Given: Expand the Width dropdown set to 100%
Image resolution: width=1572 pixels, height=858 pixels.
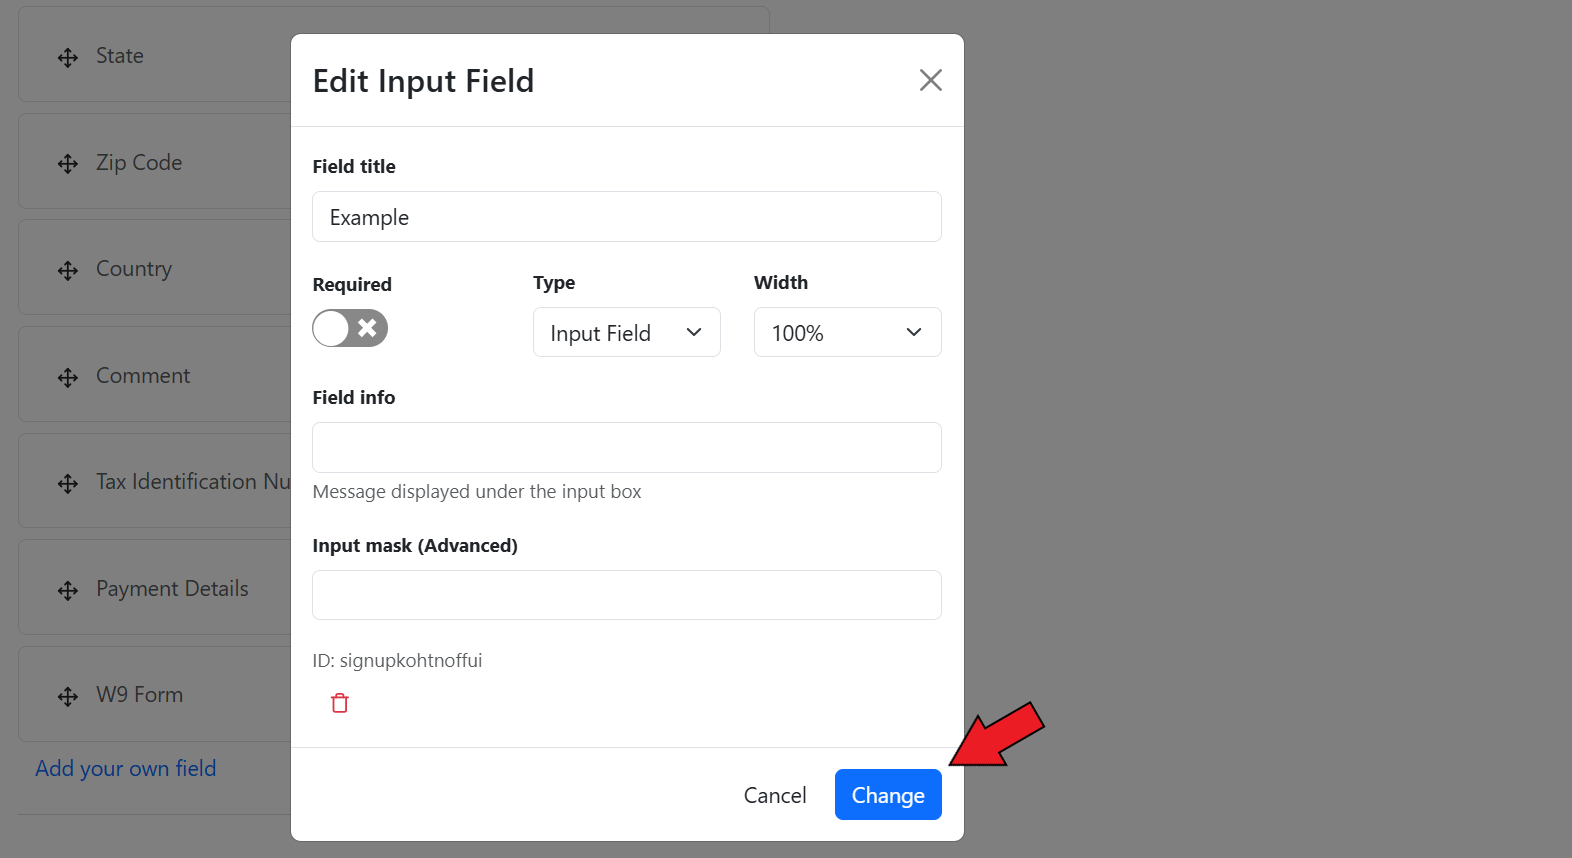Looking at the screenshot, I should pyautogui.click(x=847, y=333).
